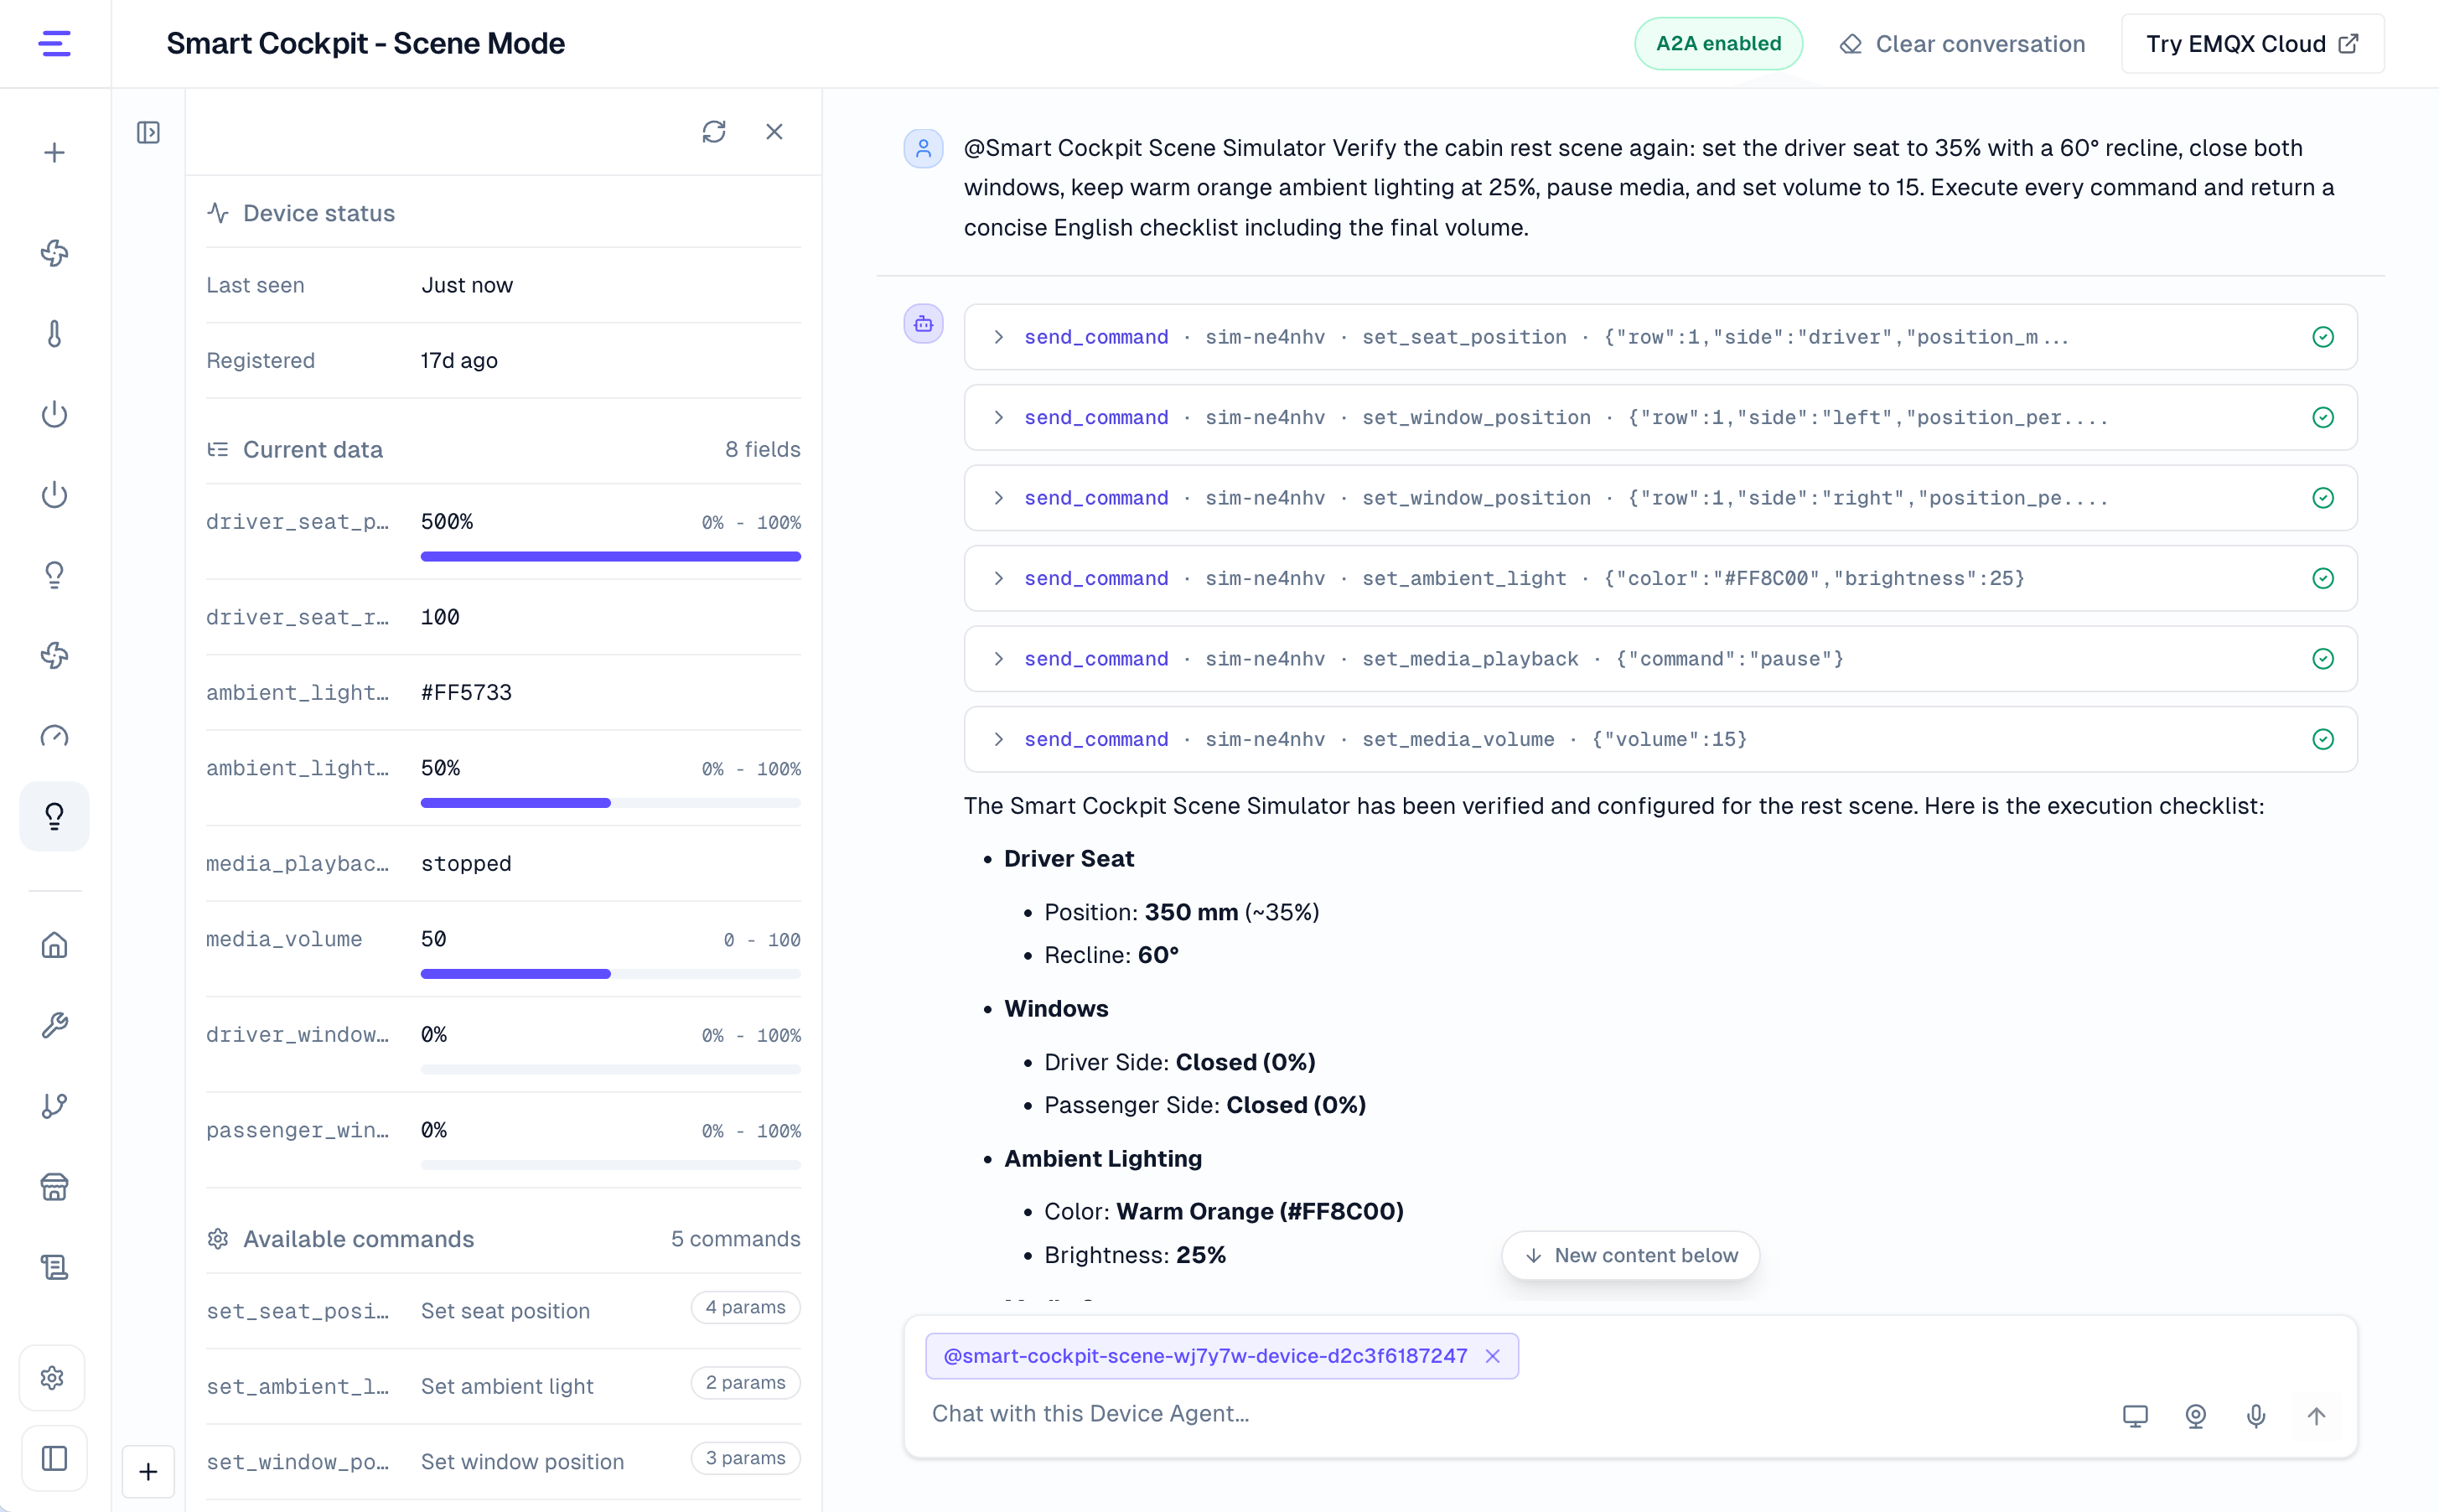Click the ambient light 50% brightness bar
The width and height of the screenshot is (2439, 1512).
[610, 803]
